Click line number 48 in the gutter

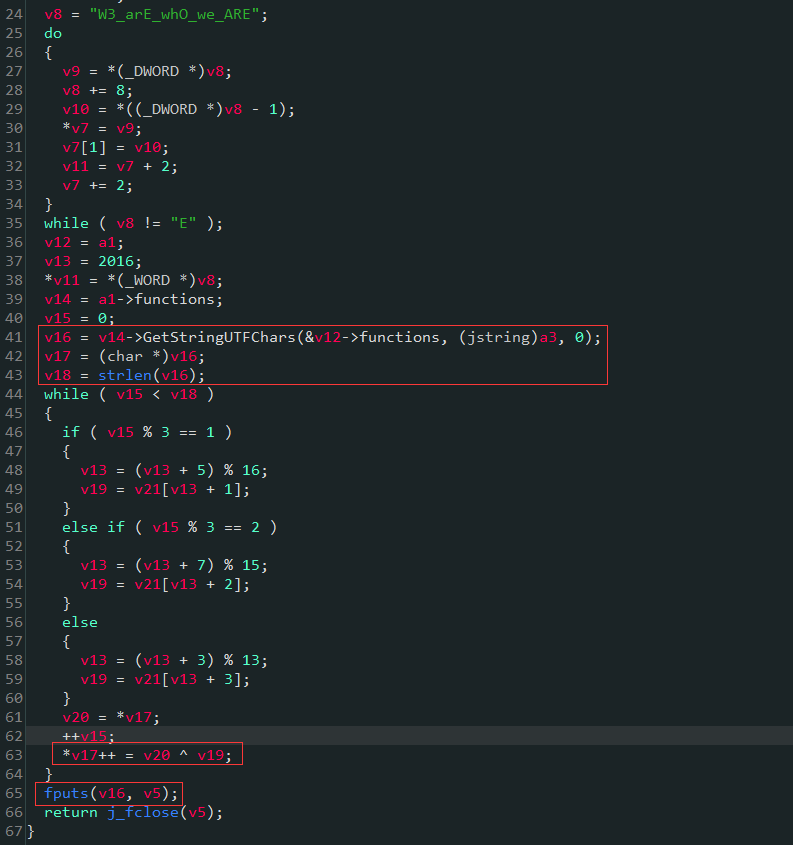[x=13, y=470]
